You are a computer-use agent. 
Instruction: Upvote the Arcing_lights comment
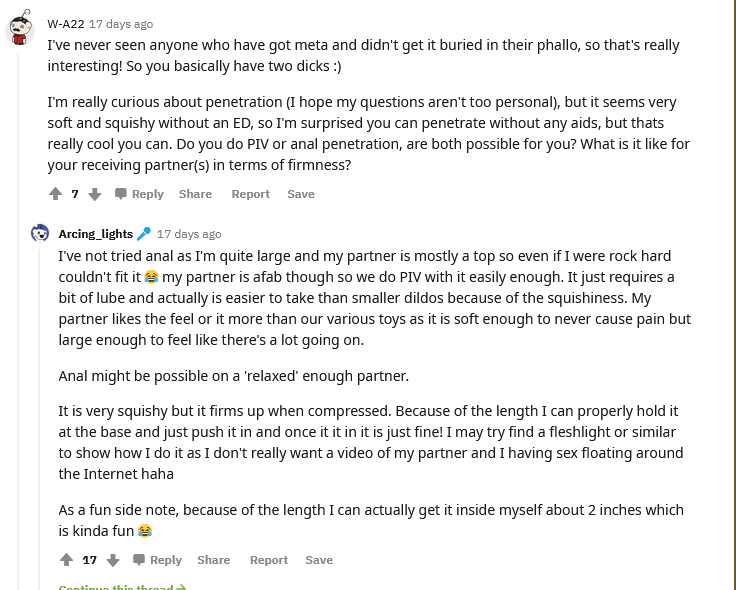[66, 560]
